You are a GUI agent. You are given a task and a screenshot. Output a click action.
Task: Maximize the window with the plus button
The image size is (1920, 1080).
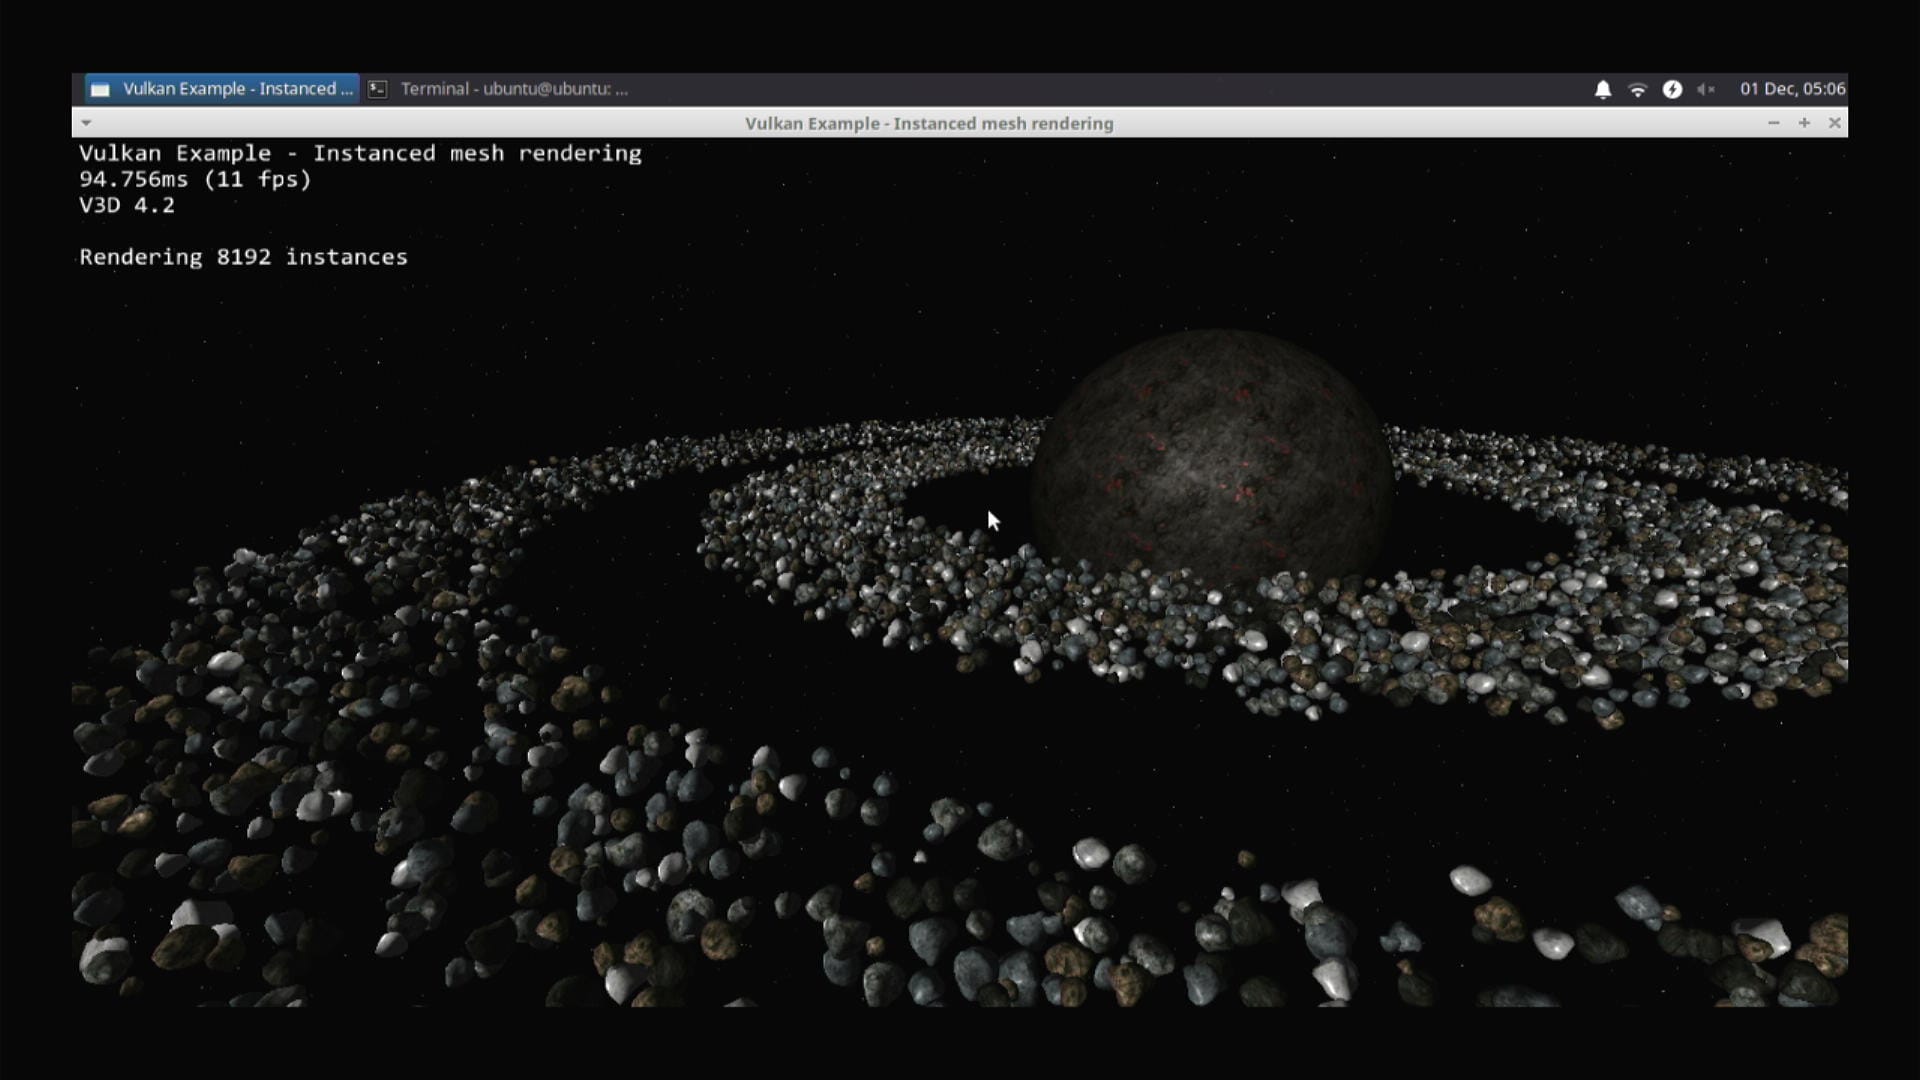[1804, 123]
